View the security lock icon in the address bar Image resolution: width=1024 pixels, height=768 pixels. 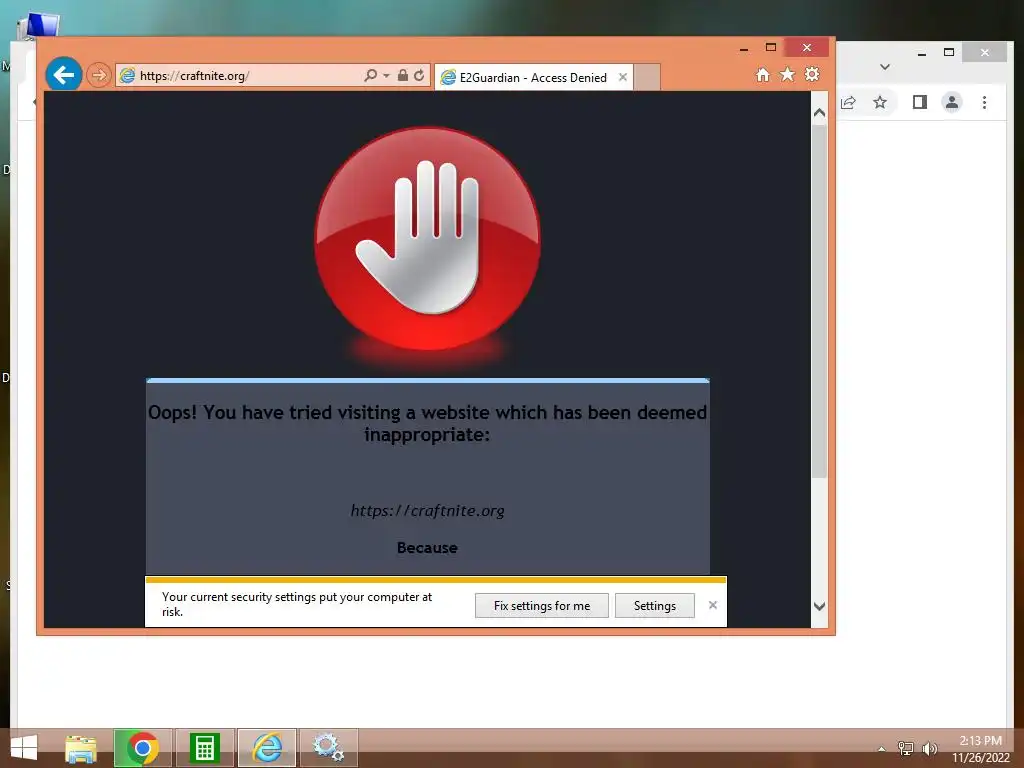tap(403, 75)
